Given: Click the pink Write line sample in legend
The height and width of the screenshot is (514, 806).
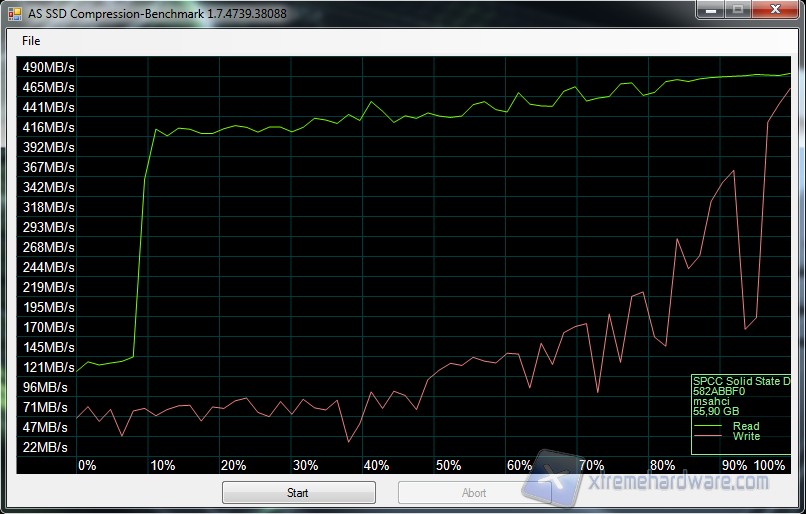Looking at the screenshot, I should pos(710,437).
